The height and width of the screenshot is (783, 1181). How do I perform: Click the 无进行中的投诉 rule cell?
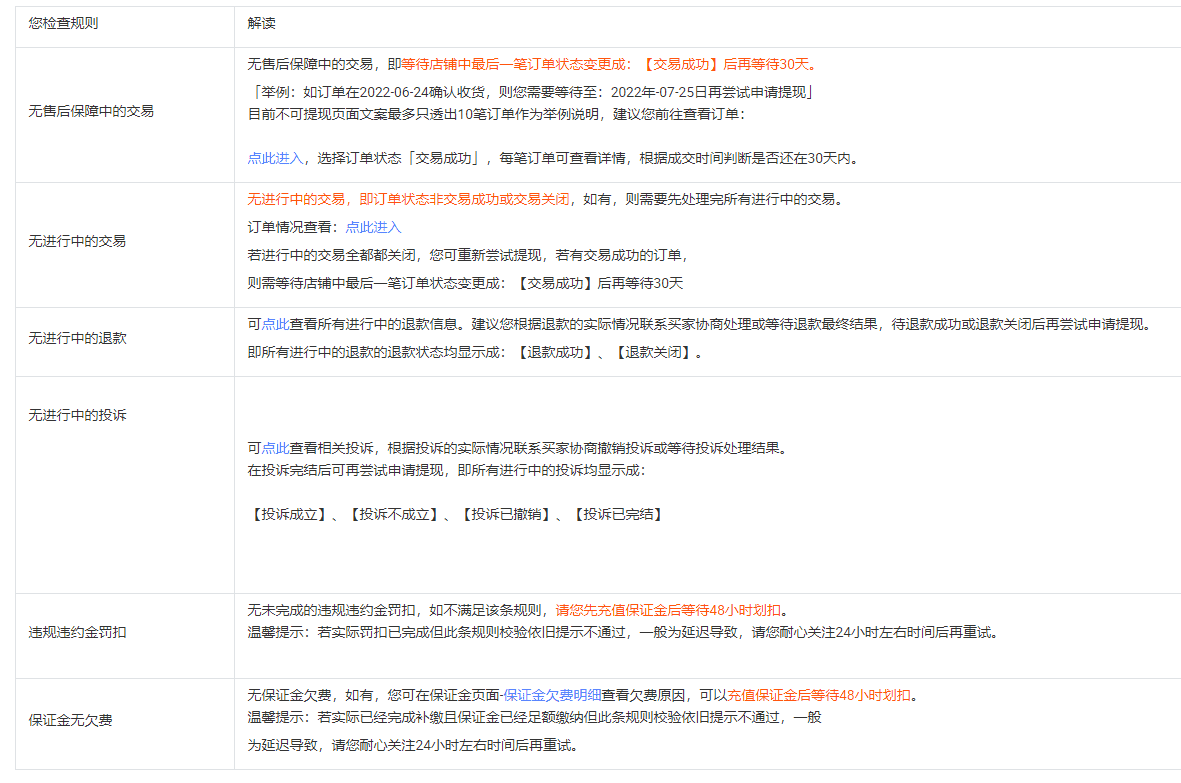[77, 413]
